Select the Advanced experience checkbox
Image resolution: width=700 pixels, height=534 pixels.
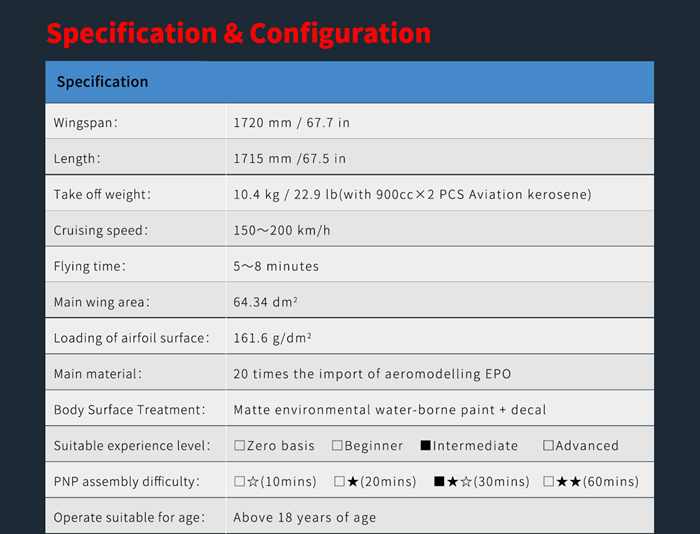(x=548, y=446)
